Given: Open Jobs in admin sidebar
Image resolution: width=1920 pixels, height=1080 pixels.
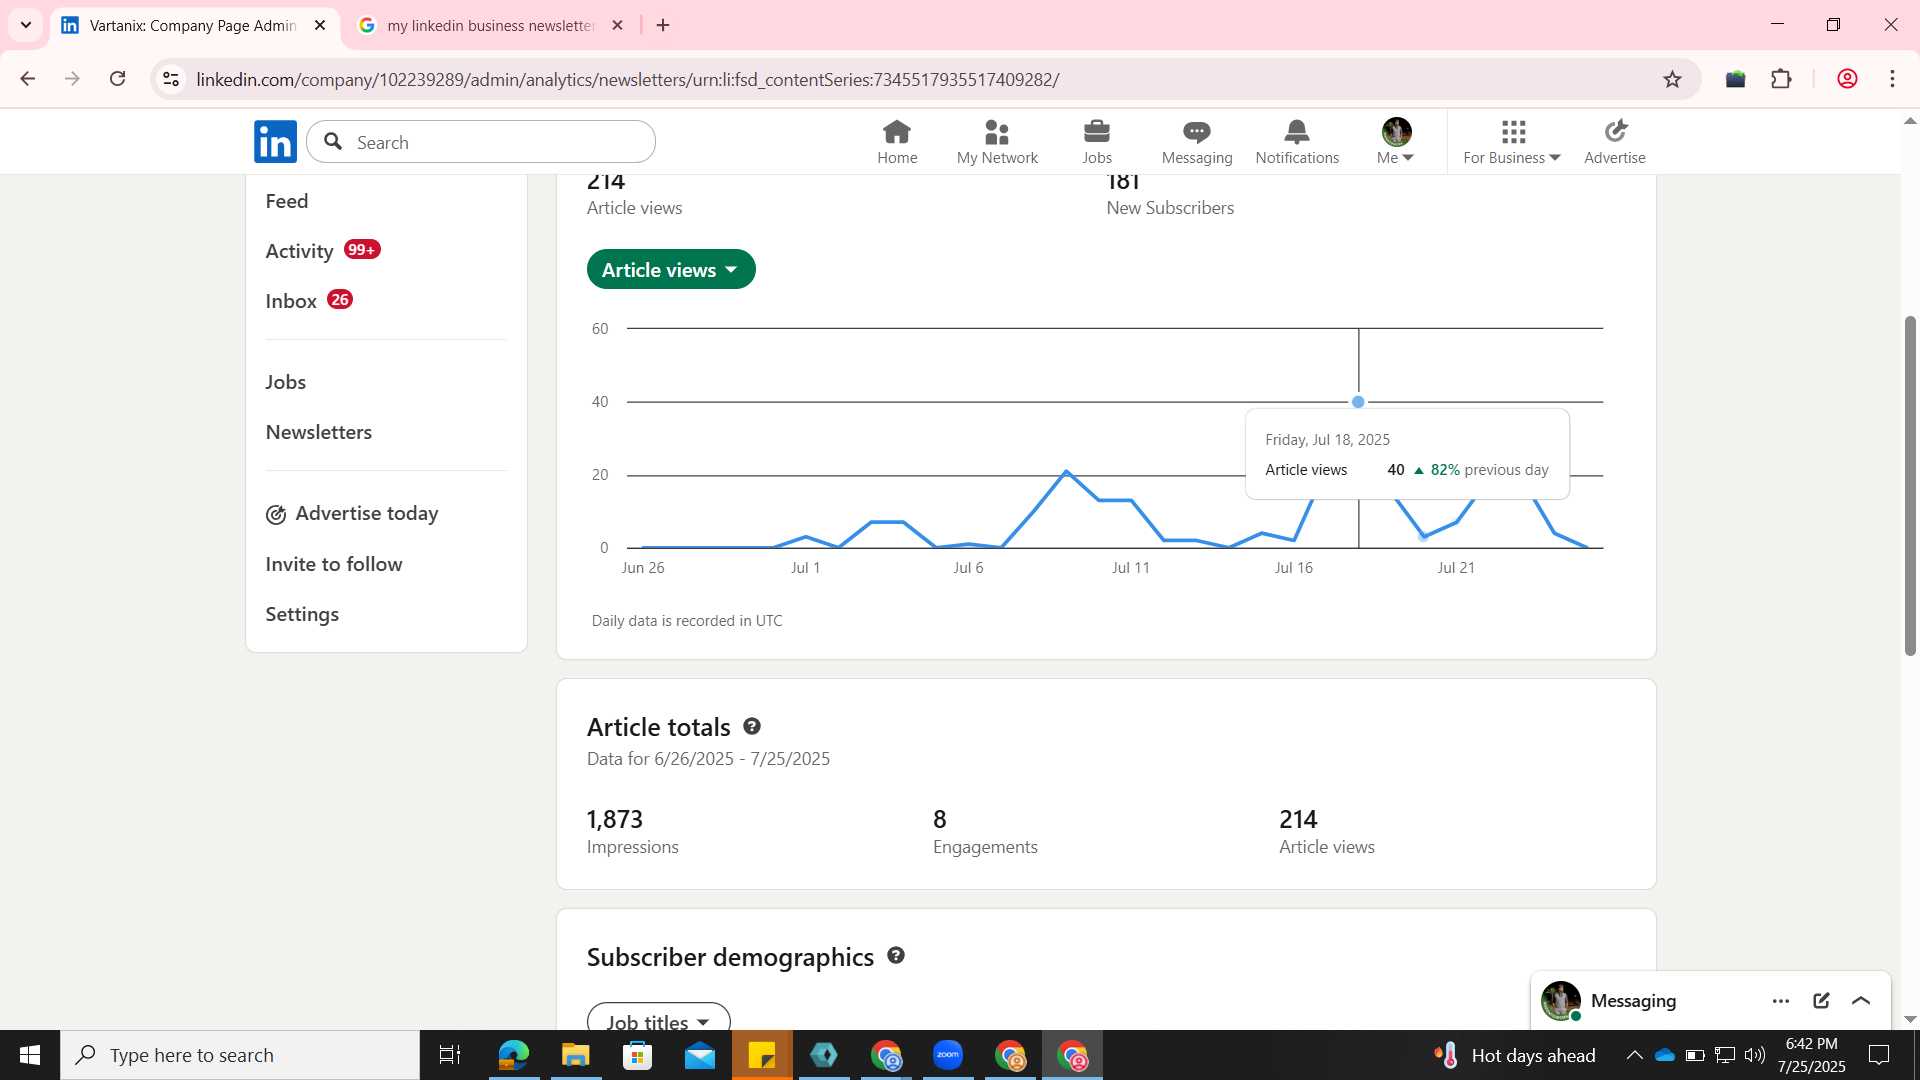Looking at the screenshot, I should coord(286,382).
